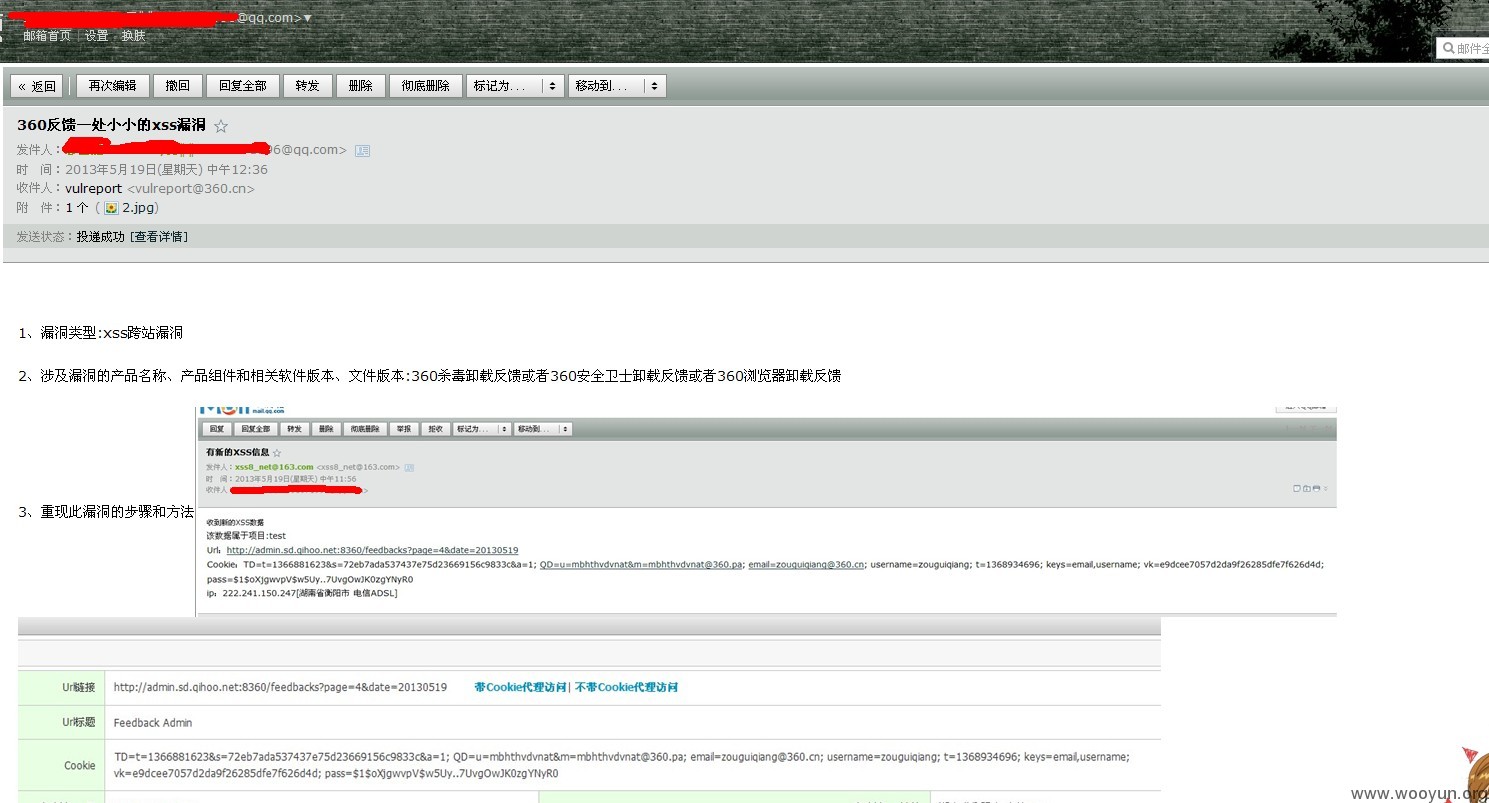The height and width of the screenshot is (803, 1489).
Task: Click the « 返回 back button
Action: click(37, 86)
